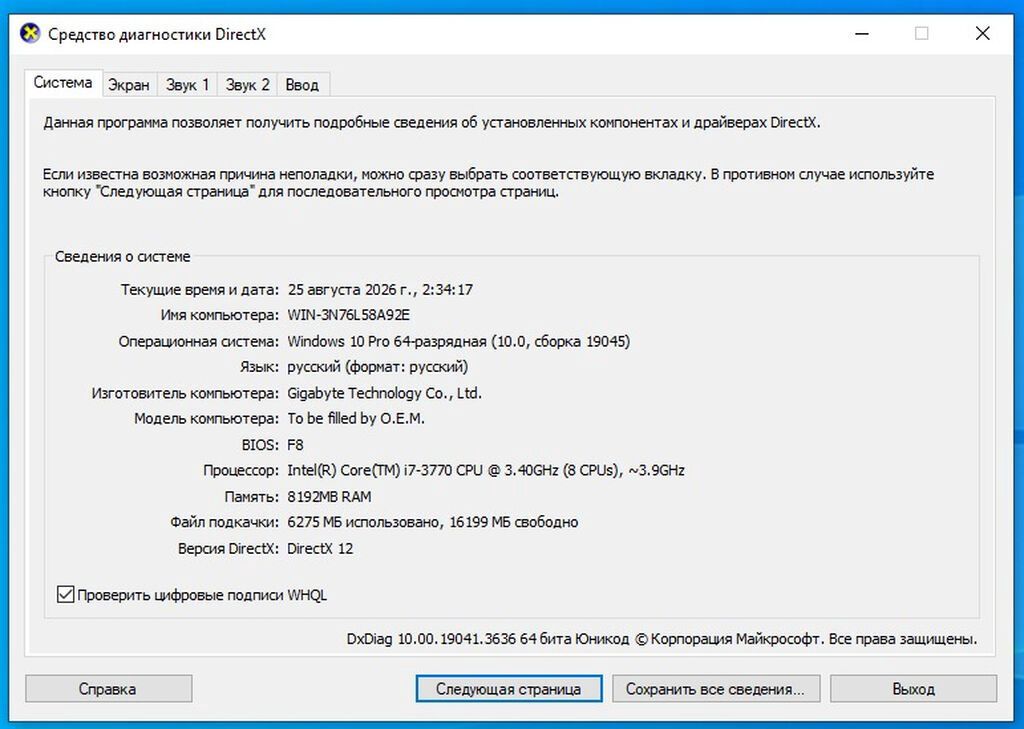
Task: Click the Версия DirectX label
Action: pyautogui.click(x=228, y=549)
